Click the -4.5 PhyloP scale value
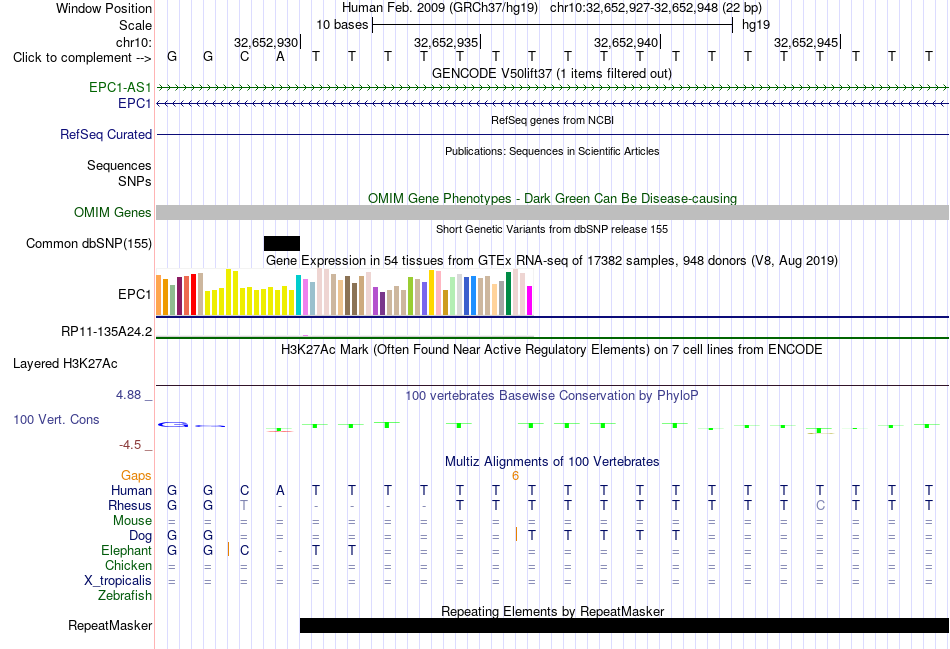The height and width of the screenshot is (649, 950). 130,445
